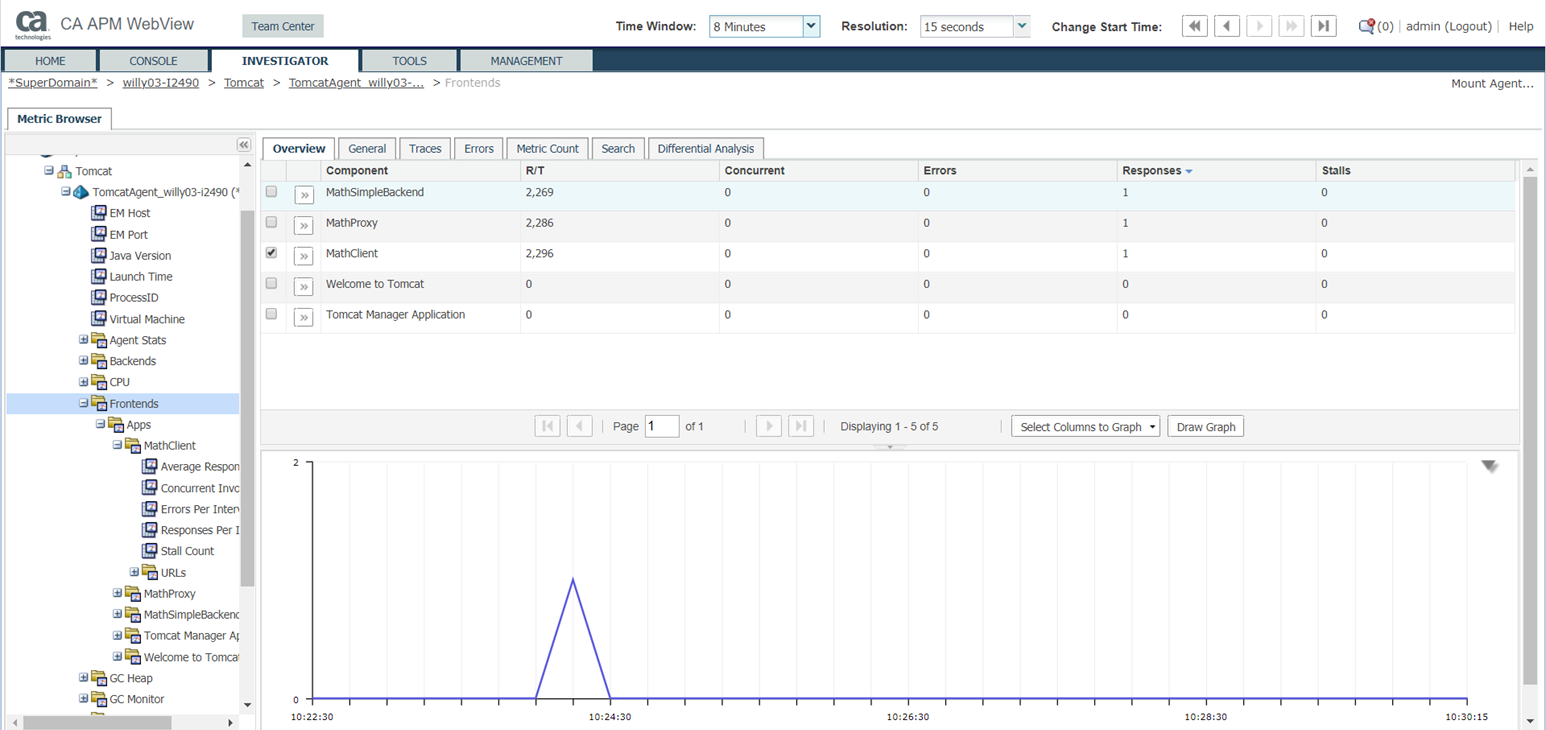Expand the GC Heap tree node
This screenshot has width=1546, height=730.
click(x=84, y=678)
